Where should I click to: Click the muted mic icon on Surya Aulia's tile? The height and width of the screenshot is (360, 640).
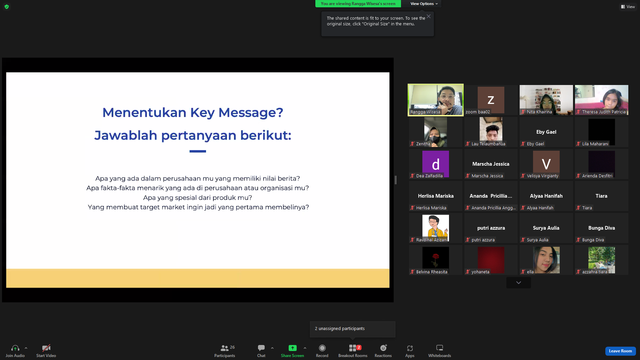[523, 240]
